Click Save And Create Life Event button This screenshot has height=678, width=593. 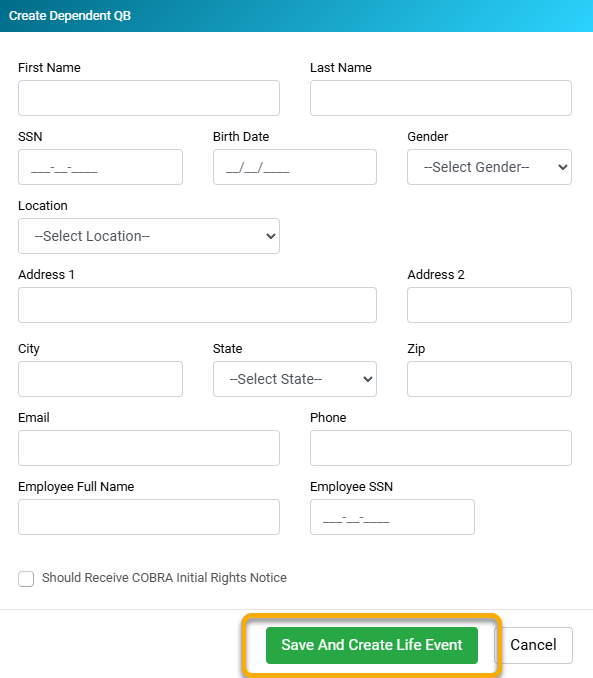pyautogui.click(x=372, y=645)
